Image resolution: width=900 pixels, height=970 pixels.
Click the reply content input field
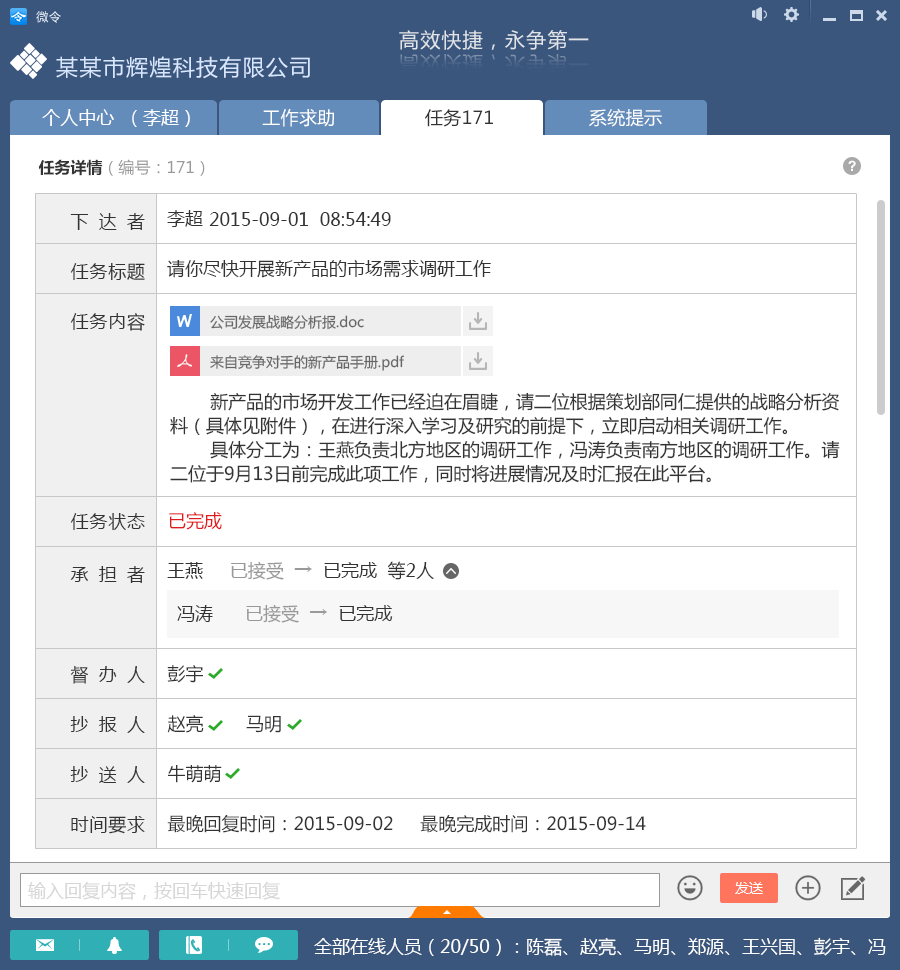(x=340, y=890)
